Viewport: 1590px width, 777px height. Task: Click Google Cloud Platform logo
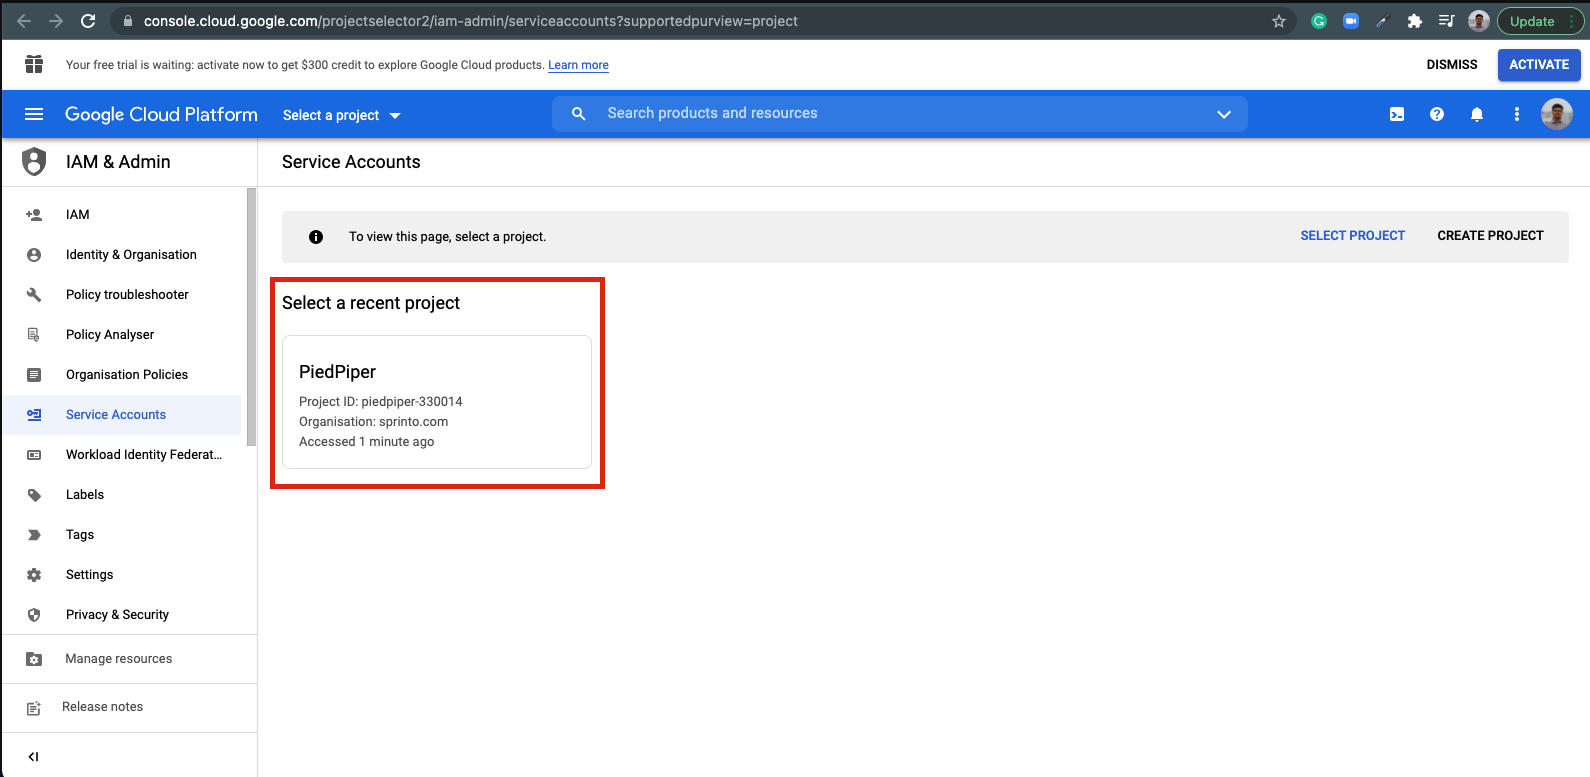161,114
